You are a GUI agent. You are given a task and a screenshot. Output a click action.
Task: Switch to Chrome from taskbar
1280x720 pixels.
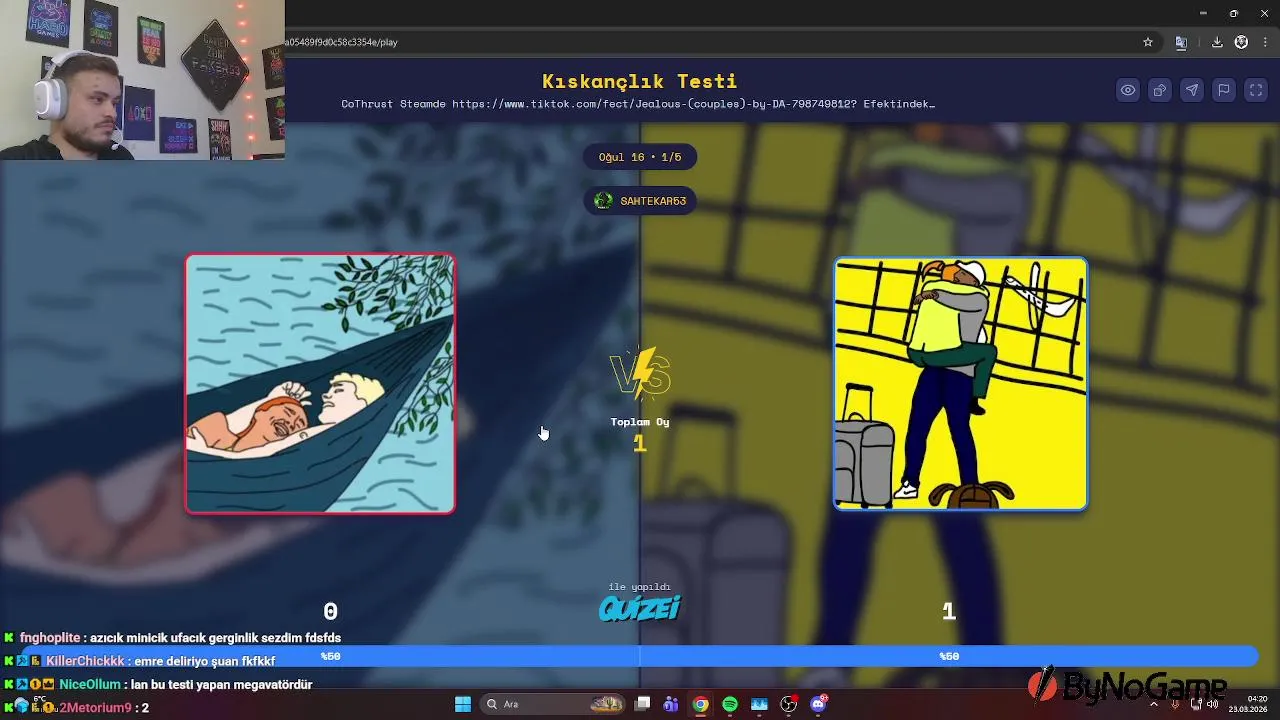[x=701, y=704]
